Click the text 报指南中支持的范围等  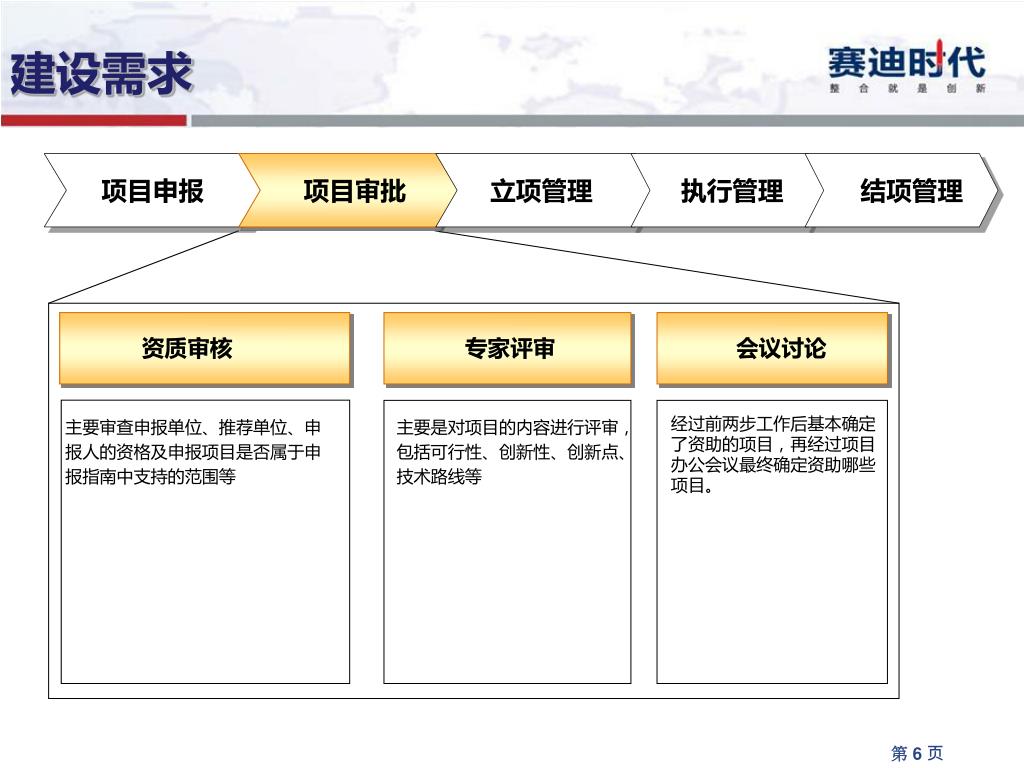150,477
